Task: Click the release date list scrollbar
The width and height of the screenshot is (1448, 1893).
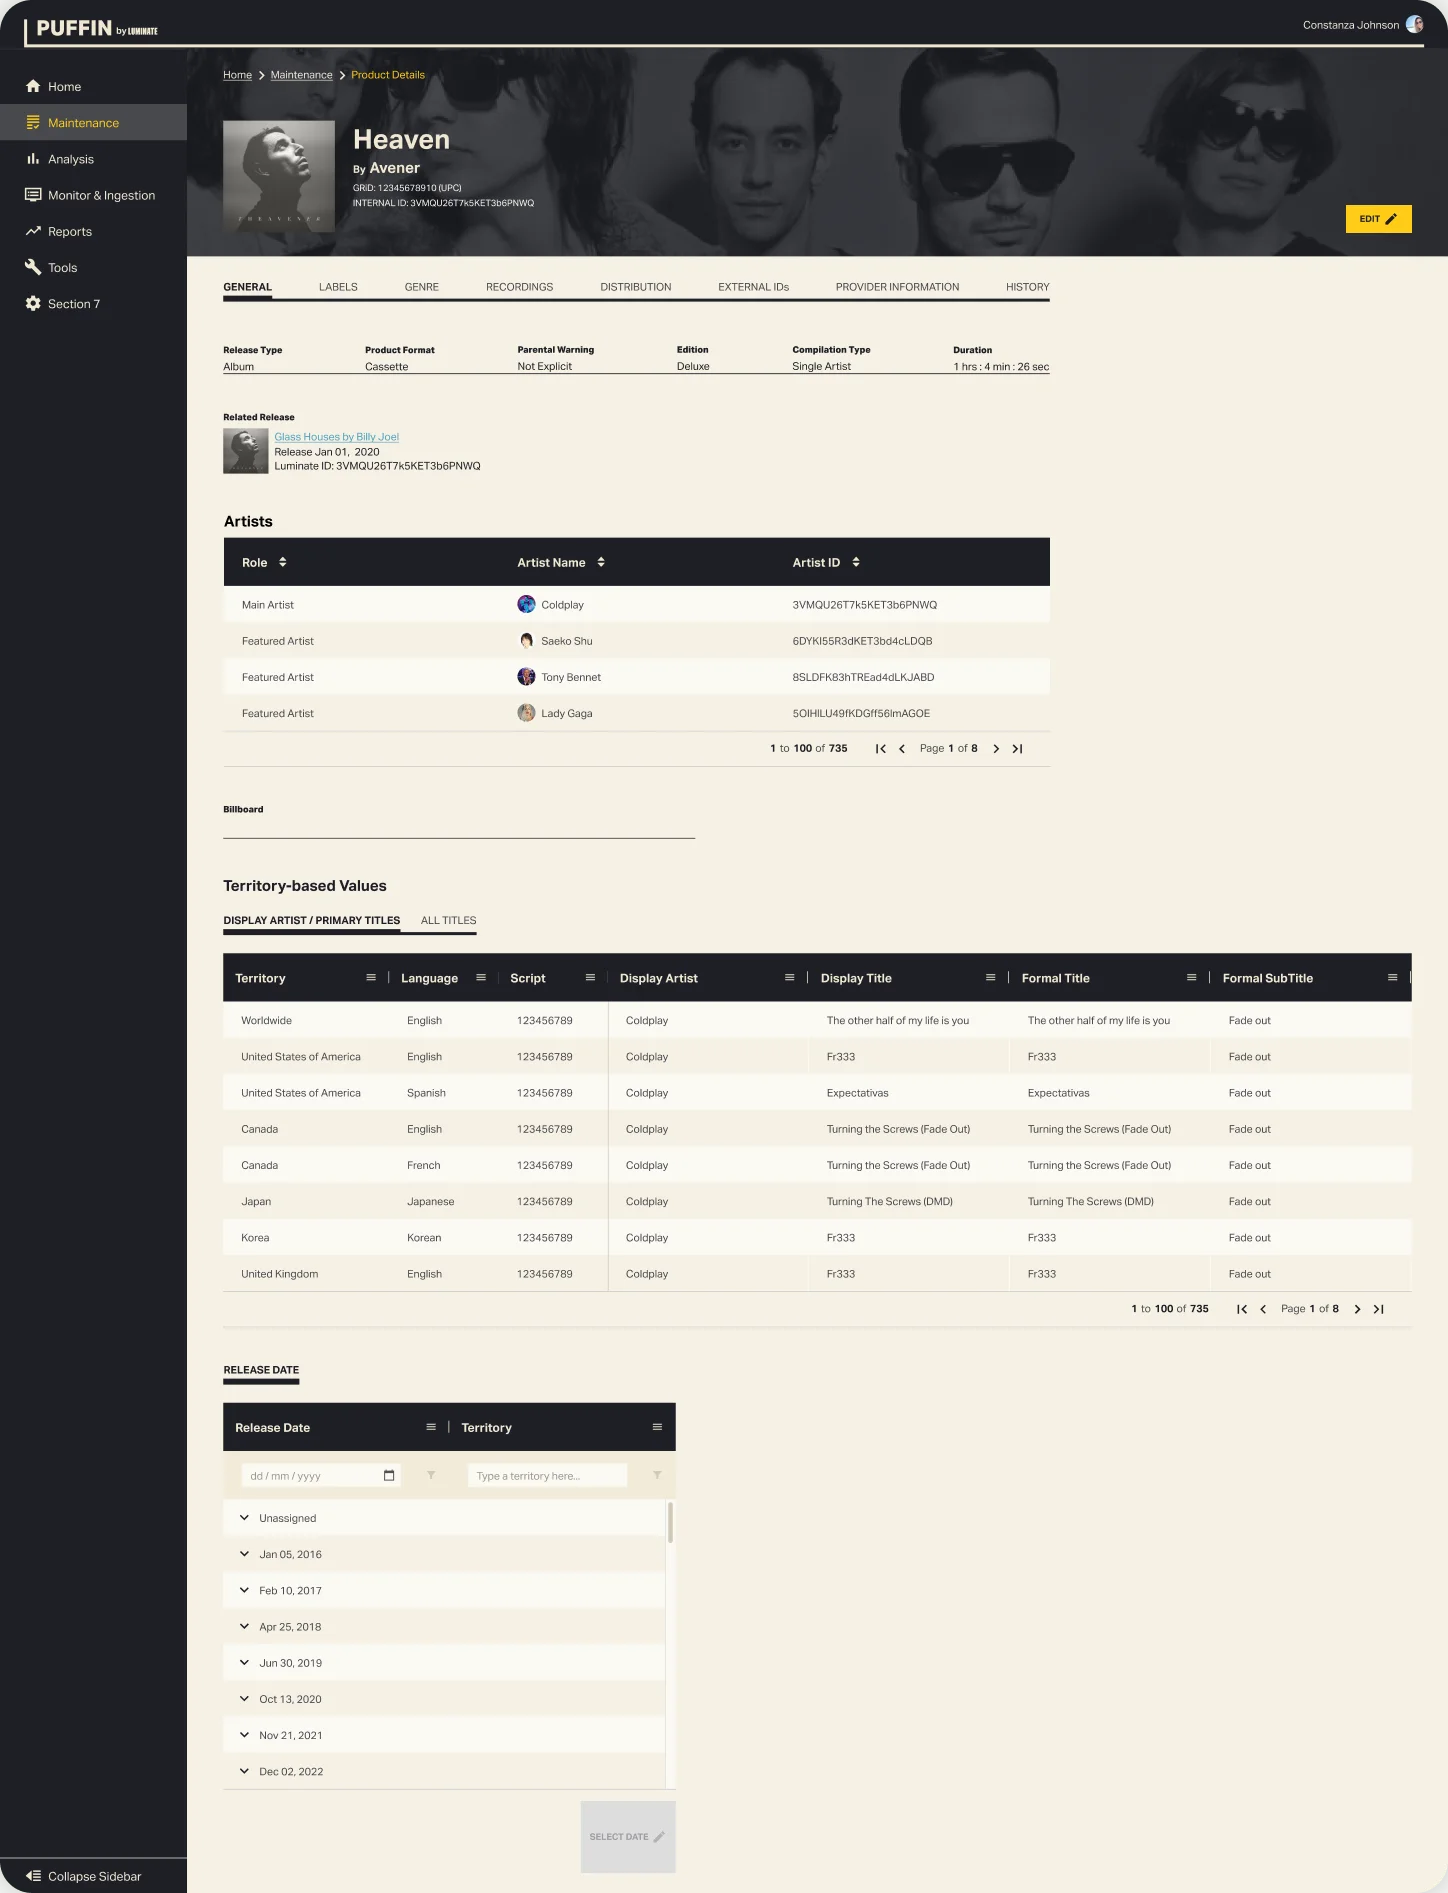Action: point(670,1523)
